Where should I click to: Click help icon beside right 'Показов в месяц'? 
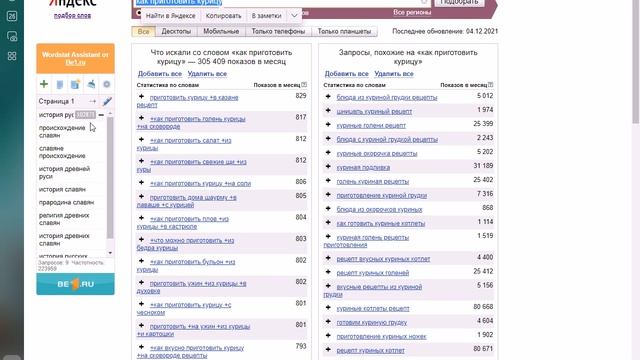click(491, 84)
